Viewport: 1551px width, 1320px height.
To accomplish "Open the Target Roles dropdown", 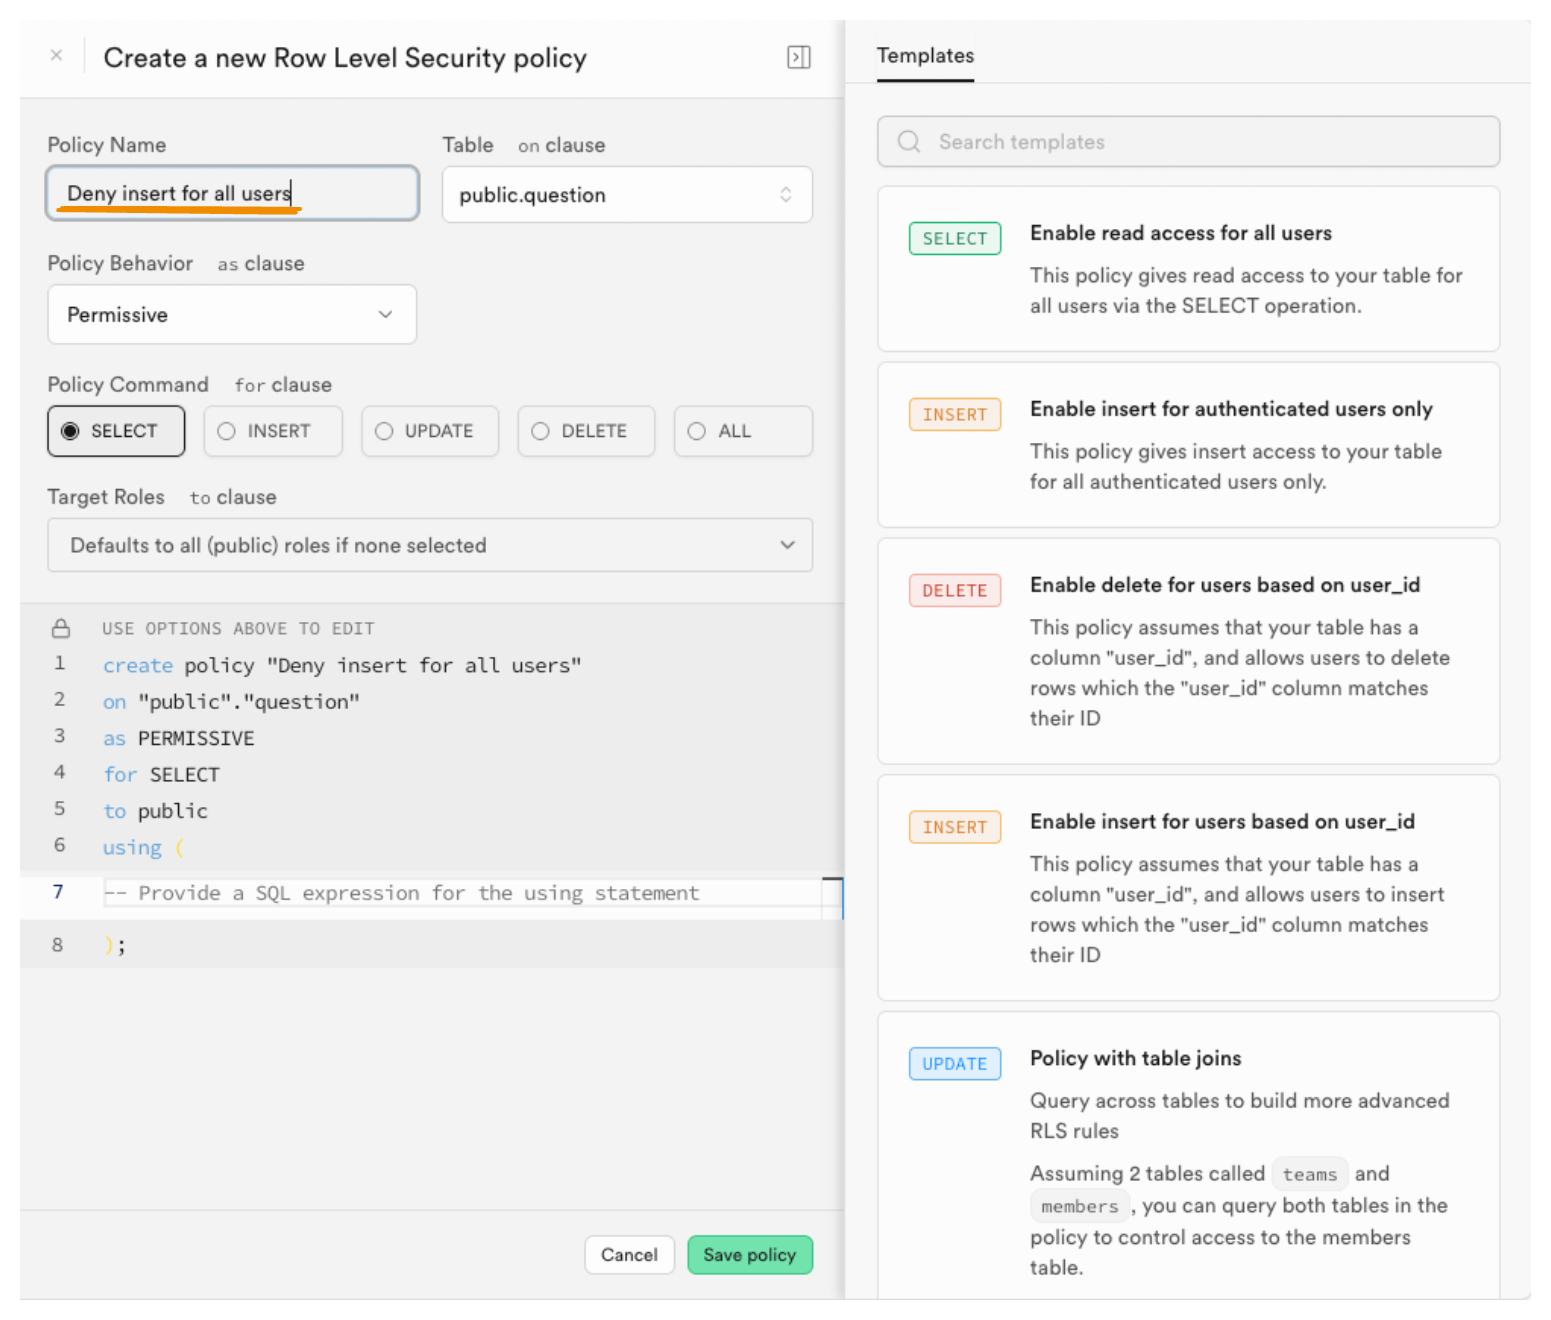I will pyautogui.click(x=430, y=545).
